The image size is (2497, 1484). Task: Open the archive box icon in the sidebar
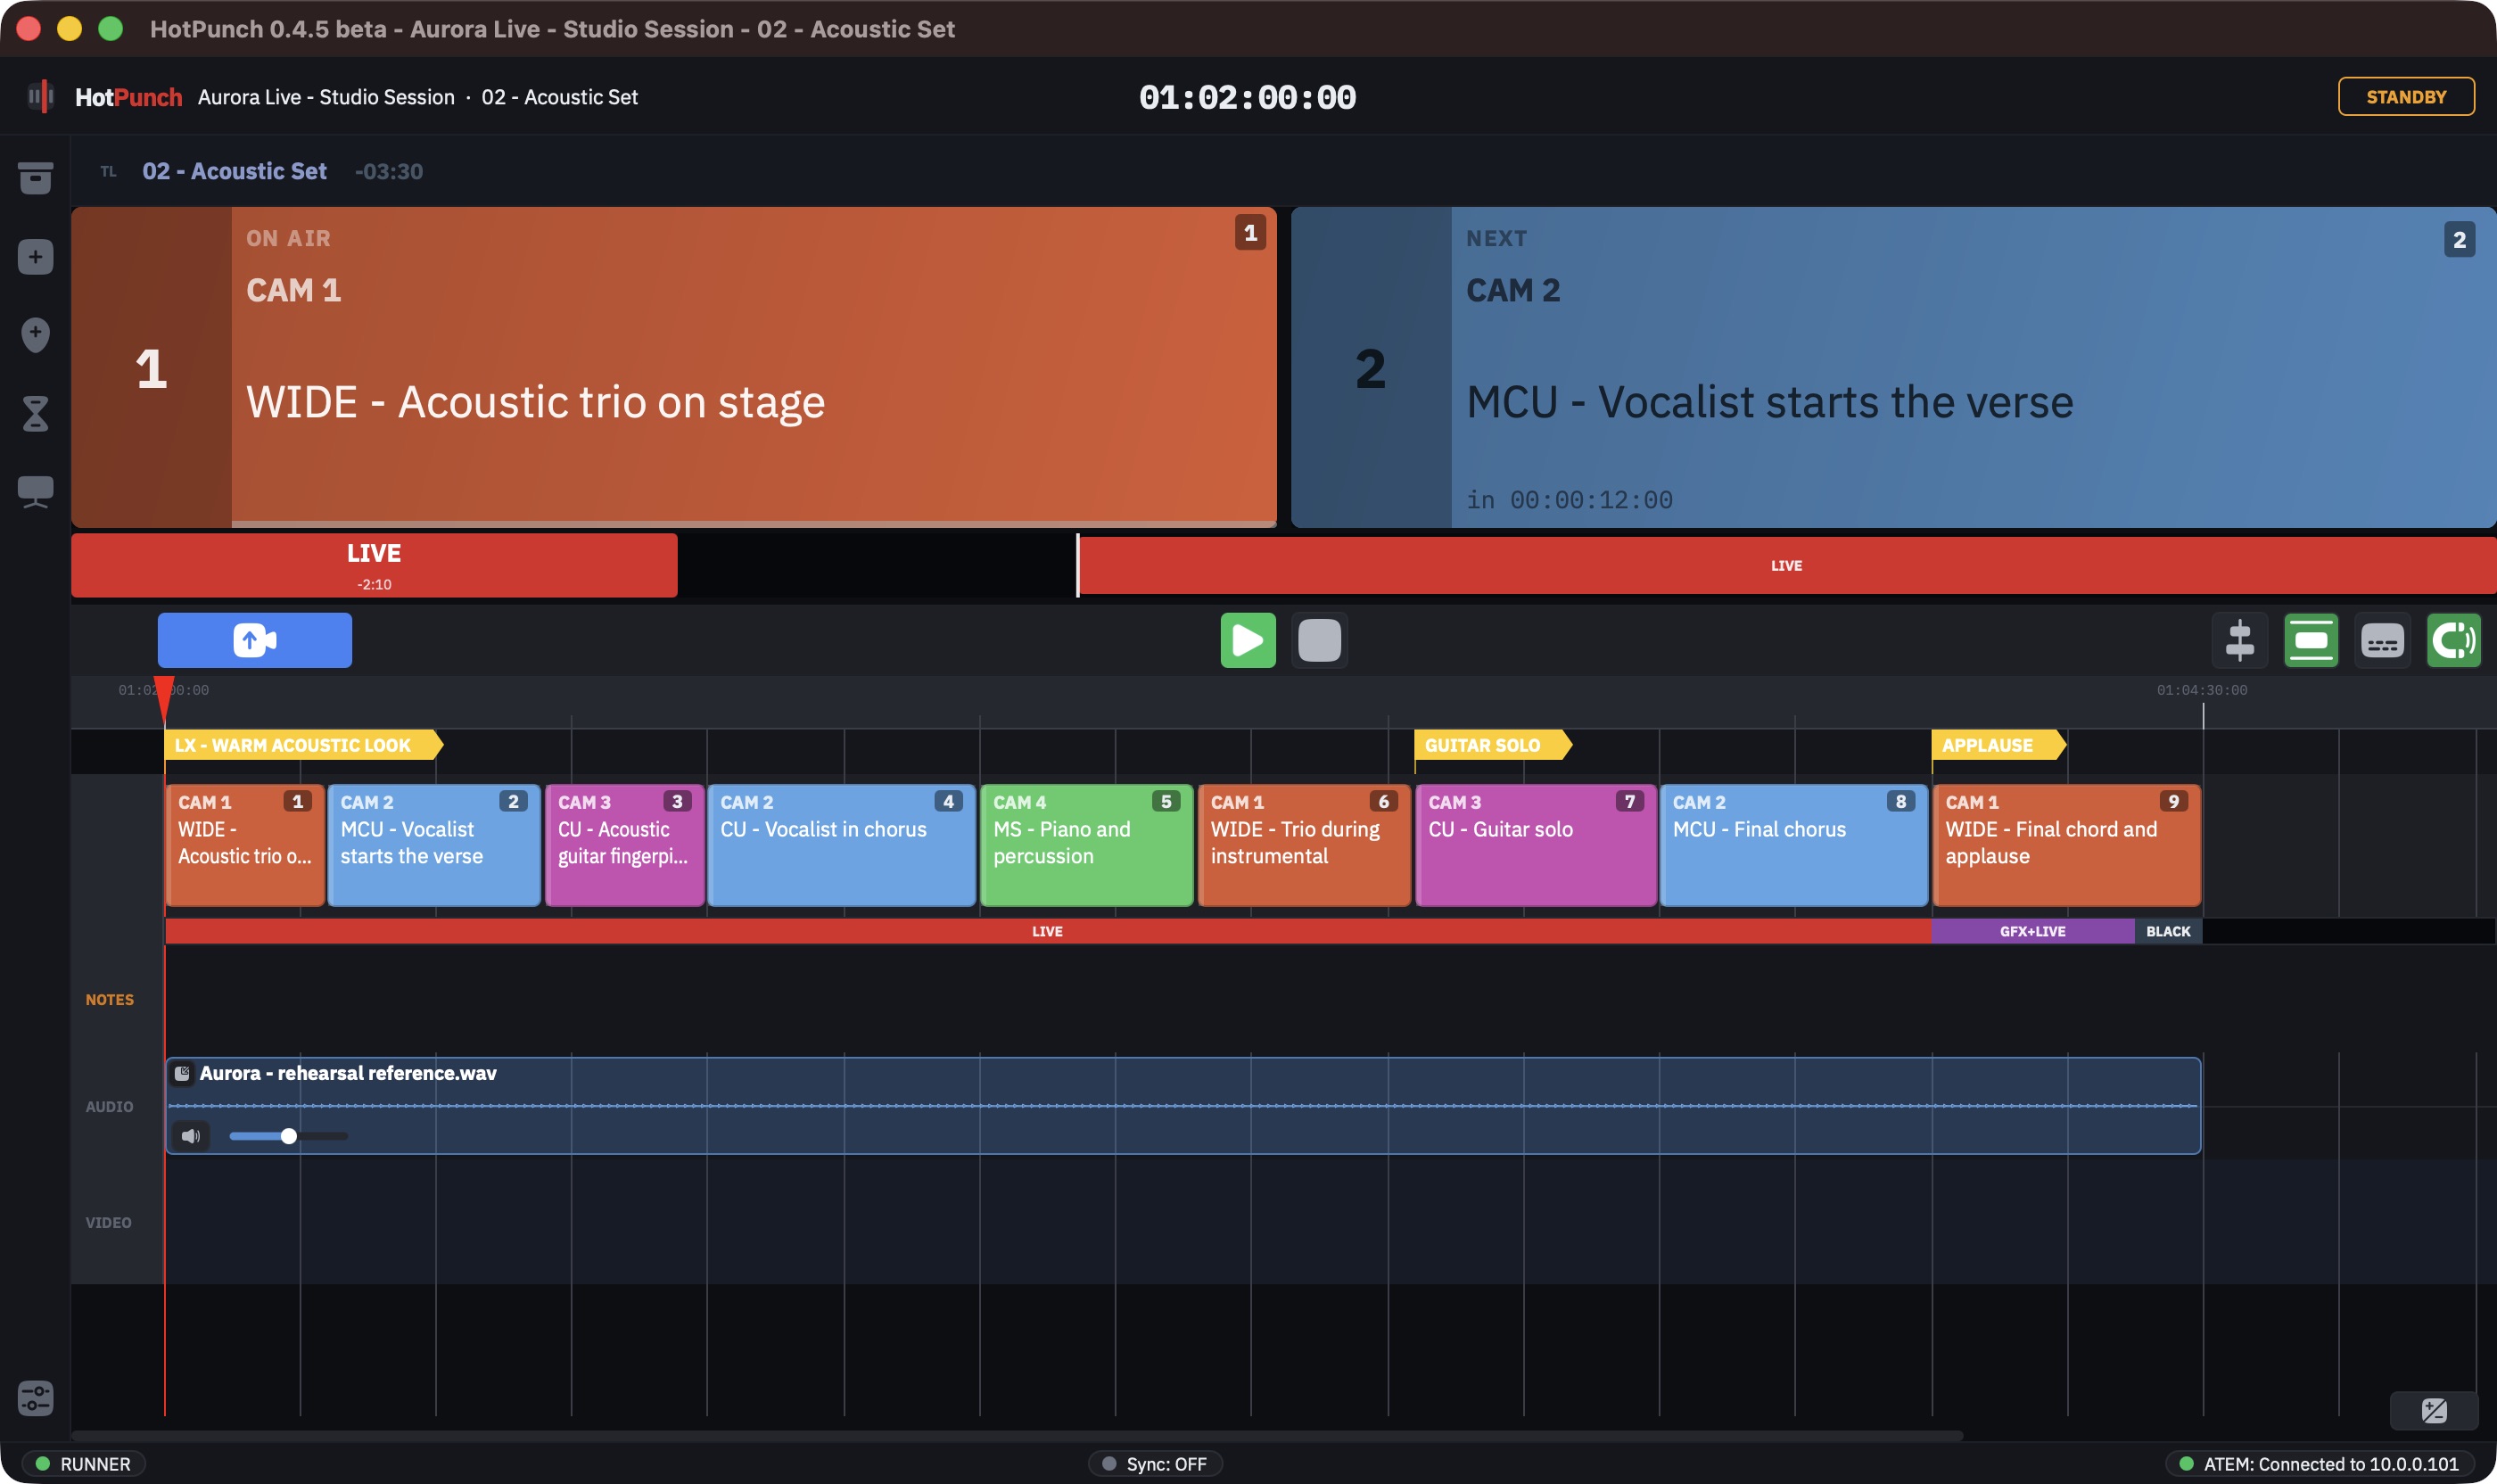35,178
